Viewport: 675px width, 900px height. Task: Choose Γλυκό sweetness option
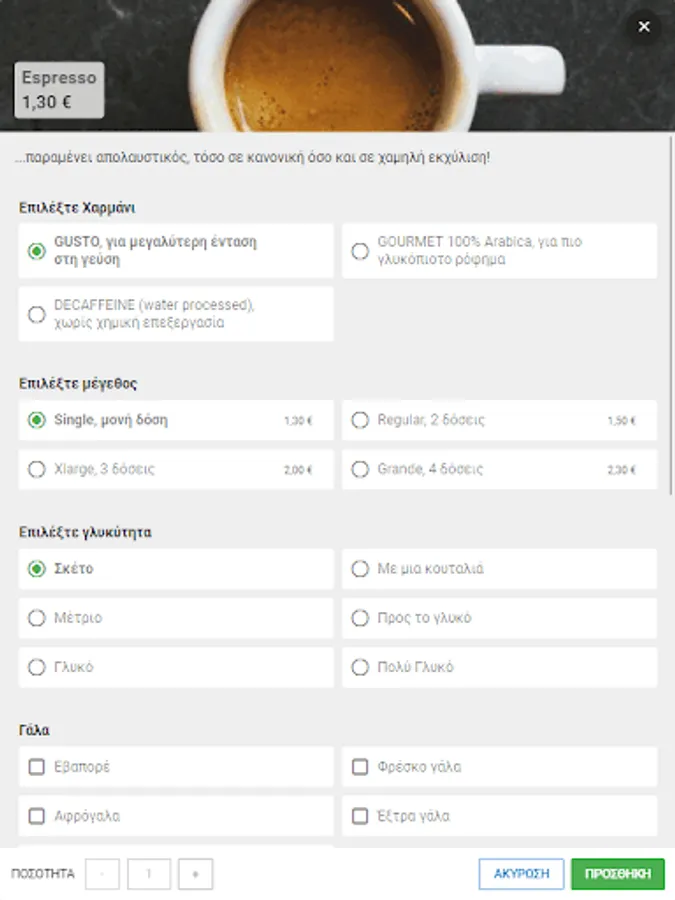pyautogui.click(x=37, y=667)
